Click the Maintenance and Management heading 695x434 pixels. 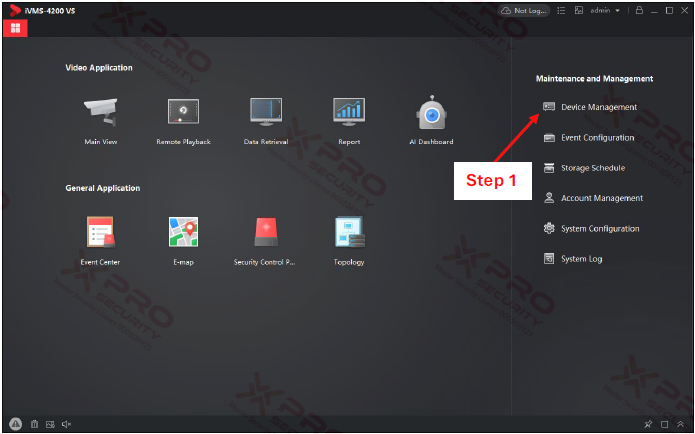tap(594, 78)
